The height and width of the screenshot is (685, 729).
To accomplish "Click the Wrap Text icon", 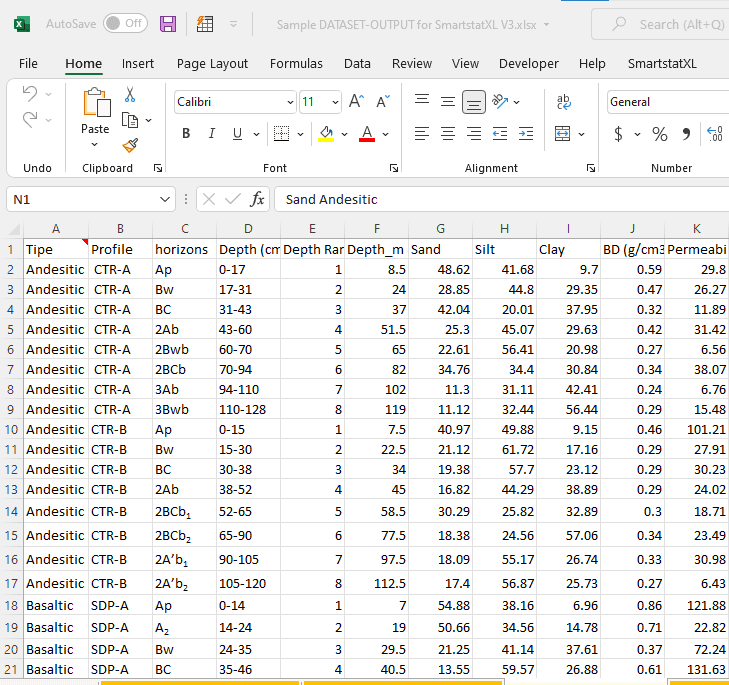I will (x=564, y=102).
